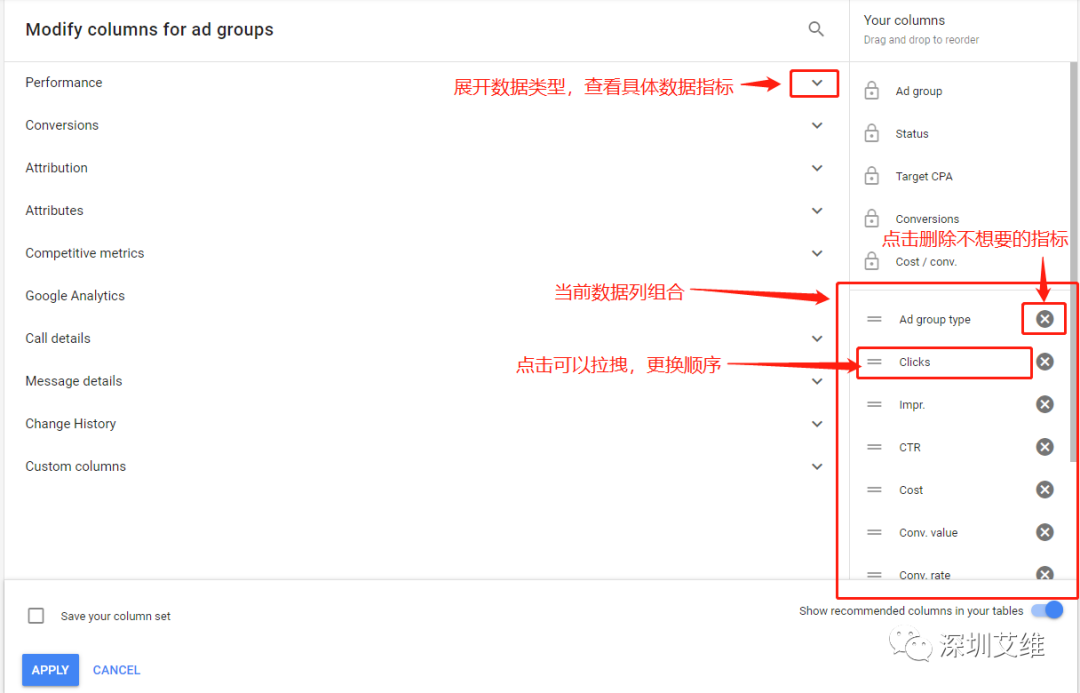
Task: Remove the Conv. value column
Action: 1044,532
